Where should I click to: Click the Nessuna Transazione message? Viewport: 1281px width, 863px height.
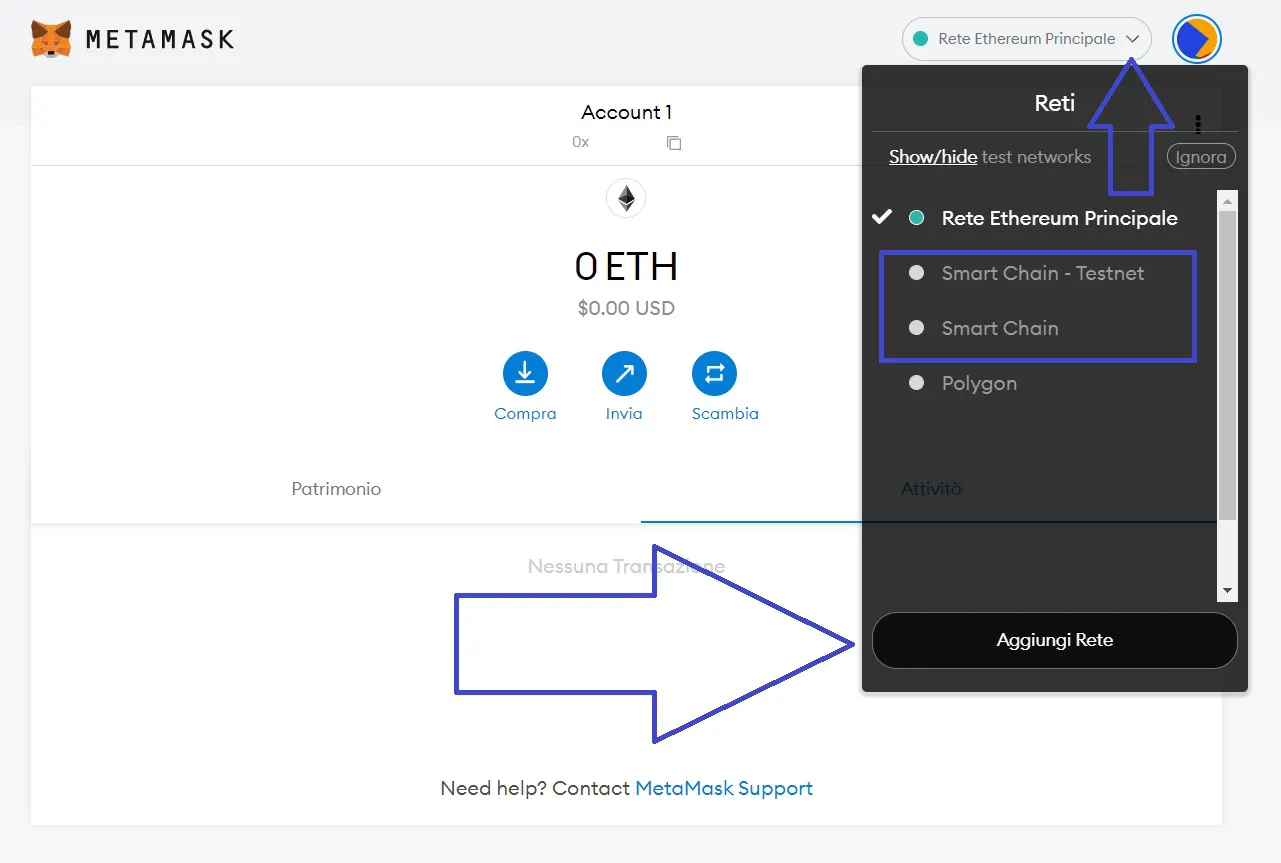click(x=626, y=567)
